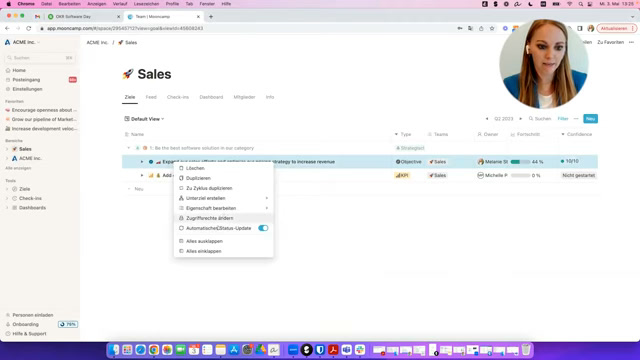The width and height of the screenshot is (640, 360).
Task: Open Eigenschaft bearbeiten submenu
Action: [x=223, y=208]
